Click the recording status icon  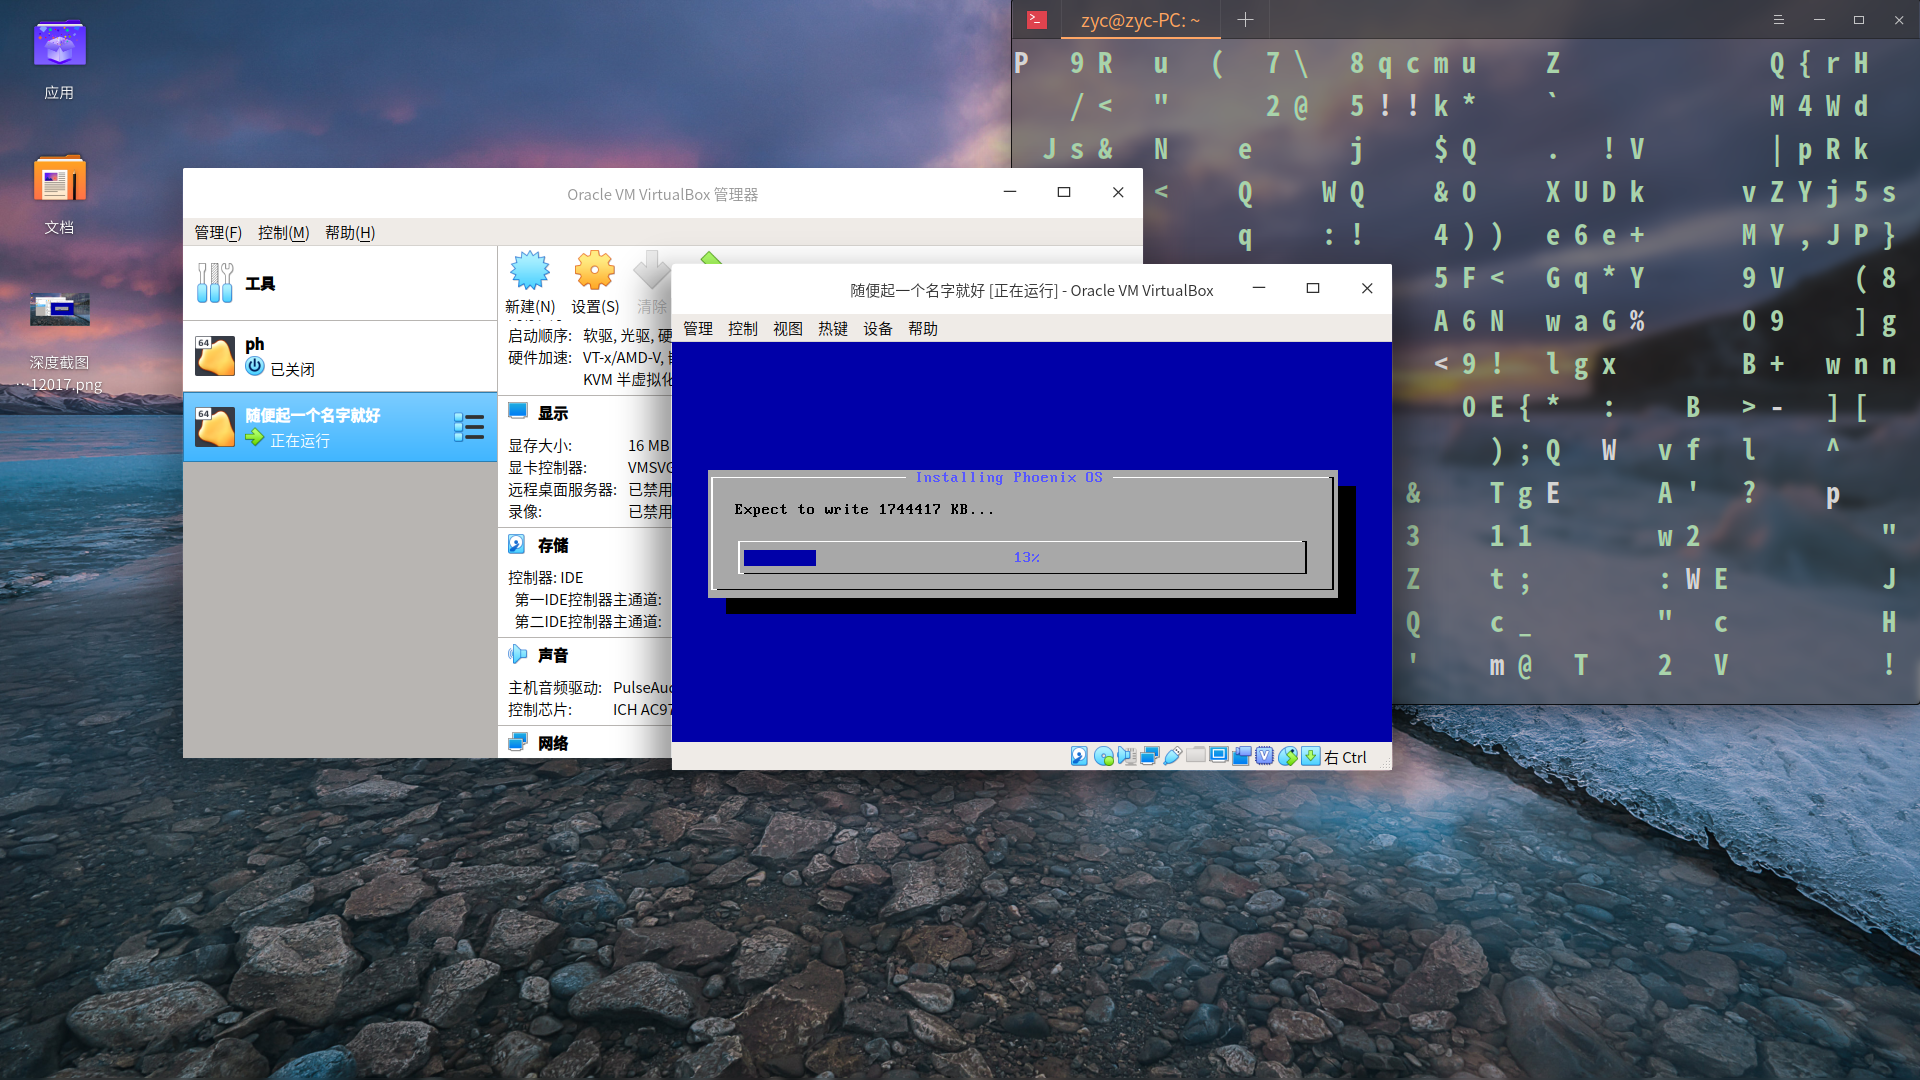point(1241,756)
